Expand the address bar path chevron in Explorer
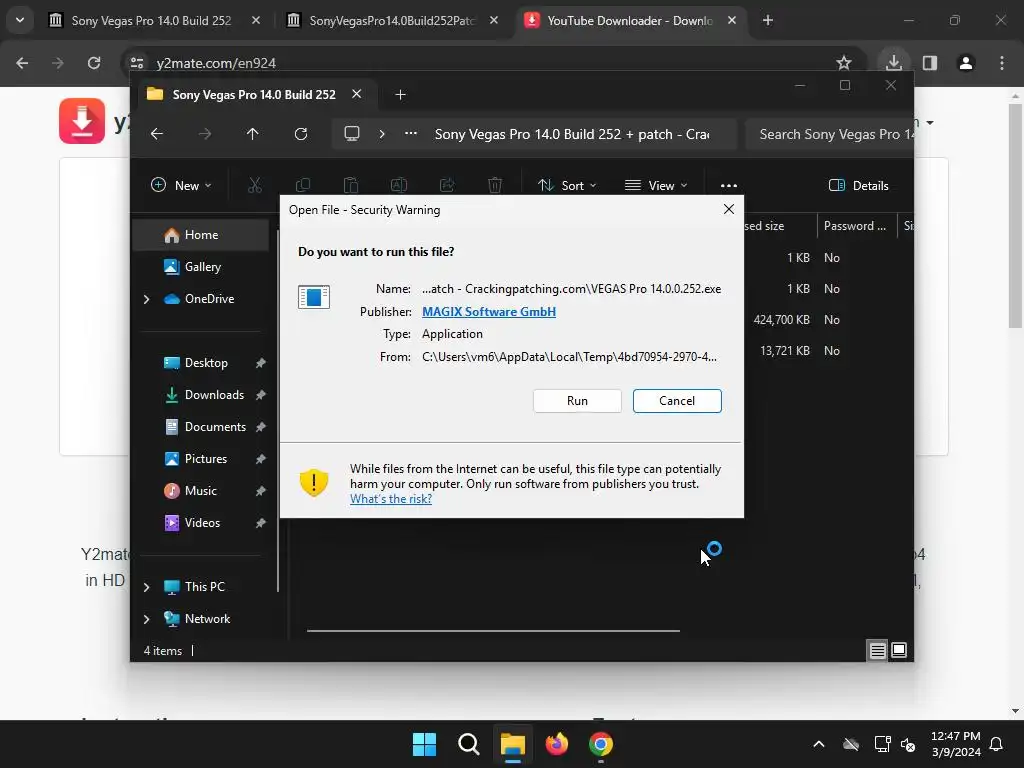 (x=382, y=134)
